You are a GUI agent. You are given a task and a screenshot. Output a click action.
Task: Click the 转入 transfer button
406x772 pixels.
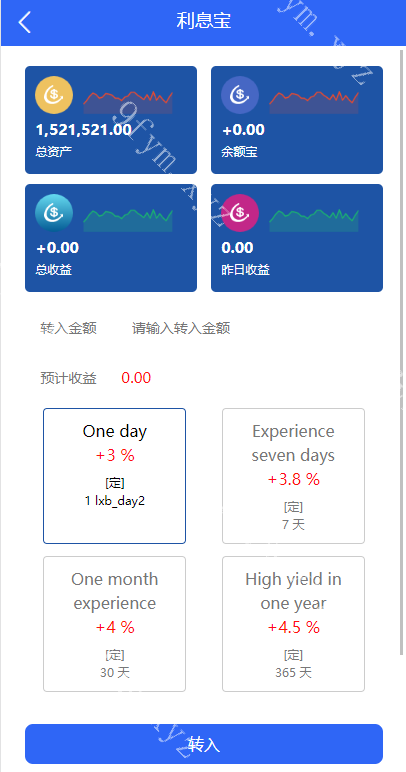tap(204, 743)
